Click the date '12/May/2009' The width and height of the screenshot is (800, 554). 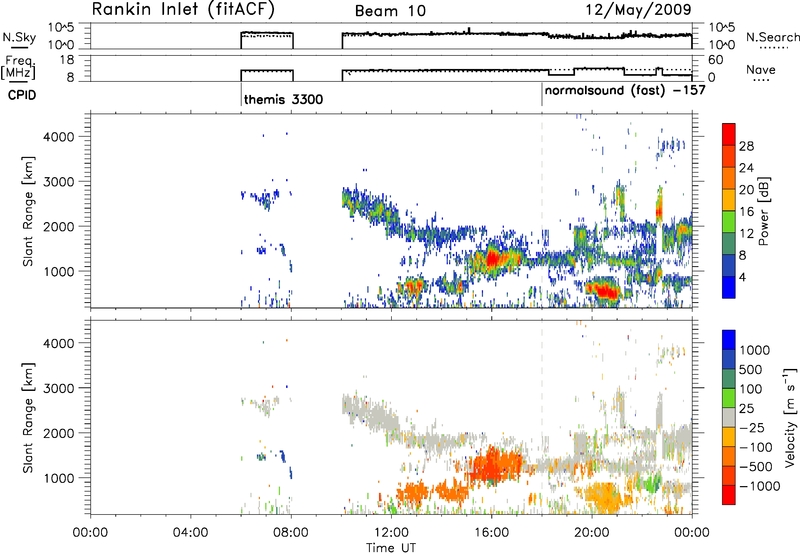pyautogui.click(x=639, y=9)
